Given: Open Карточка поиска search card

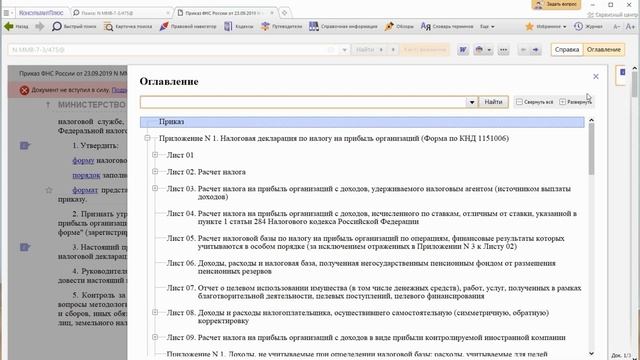Looking at the screenshot, I should point(128,27).
